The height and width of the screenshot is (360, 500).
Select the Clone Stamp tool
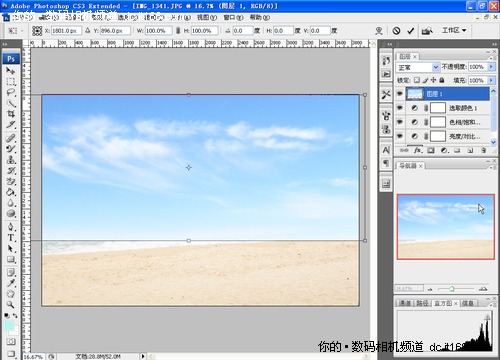(10, 160)
